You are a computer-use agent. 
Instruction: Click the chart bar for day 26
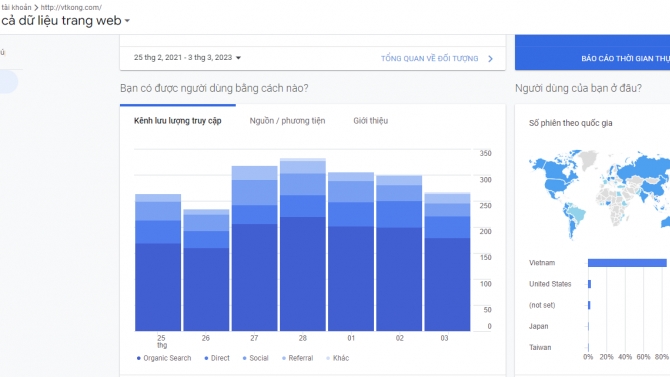[206, 270]
